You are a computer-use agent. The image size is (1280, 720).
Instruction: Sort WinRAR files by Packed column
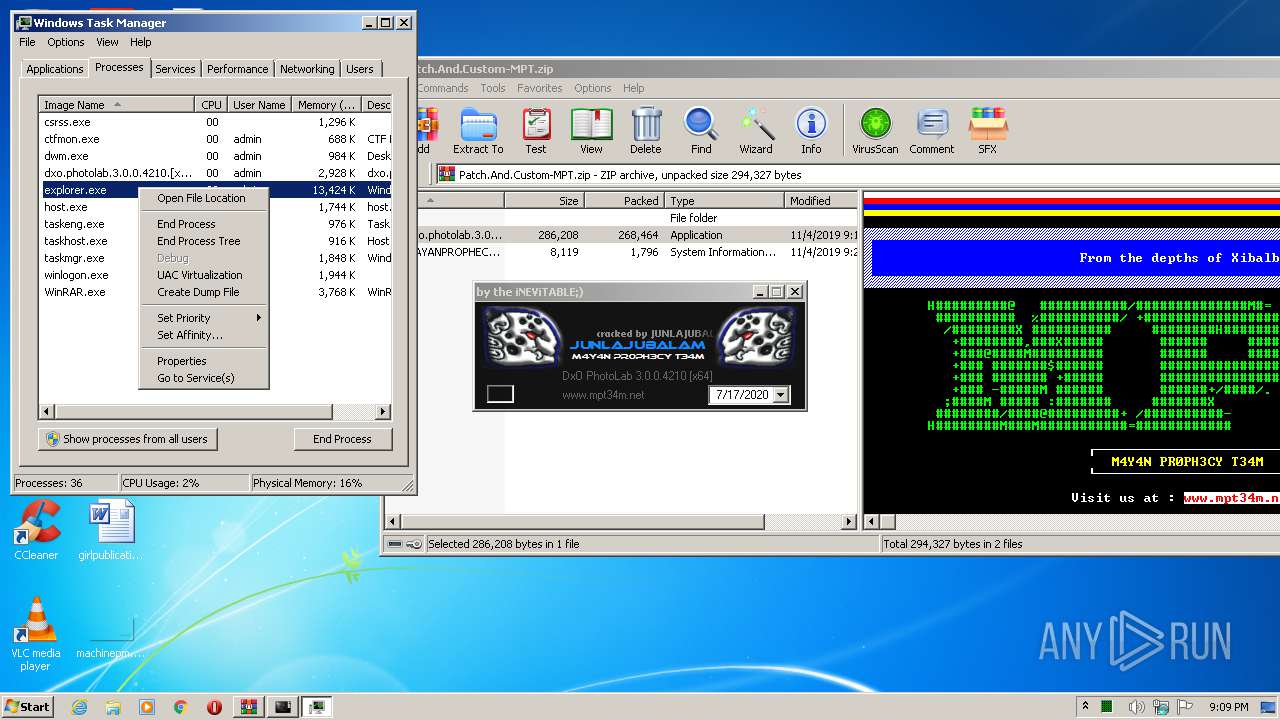tap(624, 201)
